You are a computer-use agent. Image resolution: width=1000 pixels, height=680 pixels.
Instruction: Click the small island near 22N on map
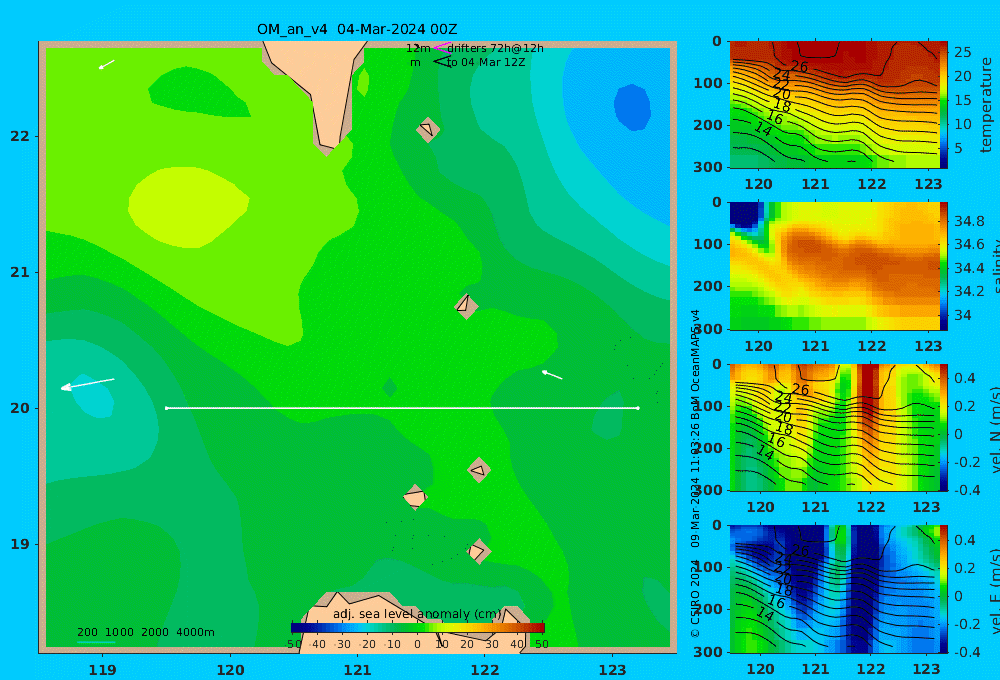pos(428,129)
